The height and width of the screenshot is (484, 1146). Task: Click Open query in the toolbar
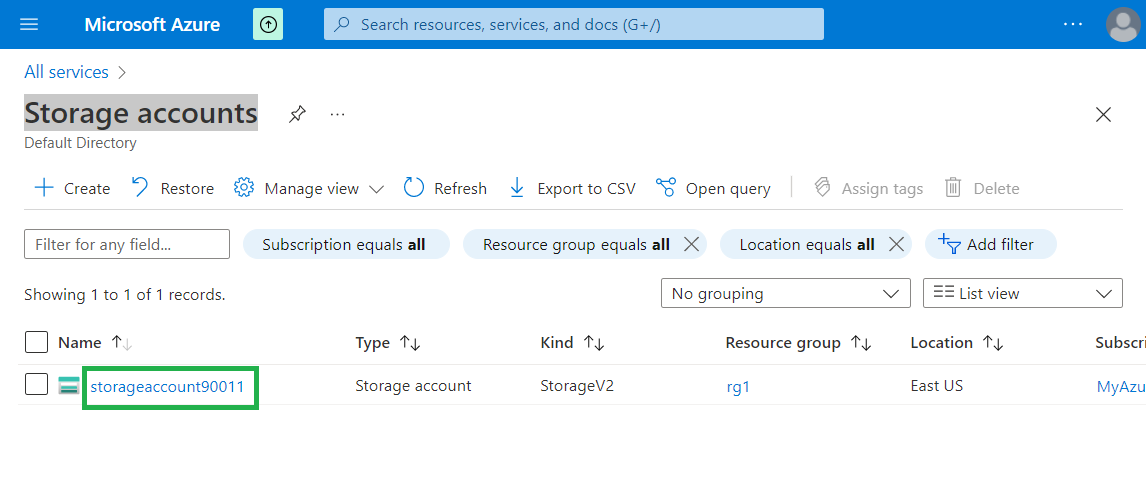[x=713, y=189]
